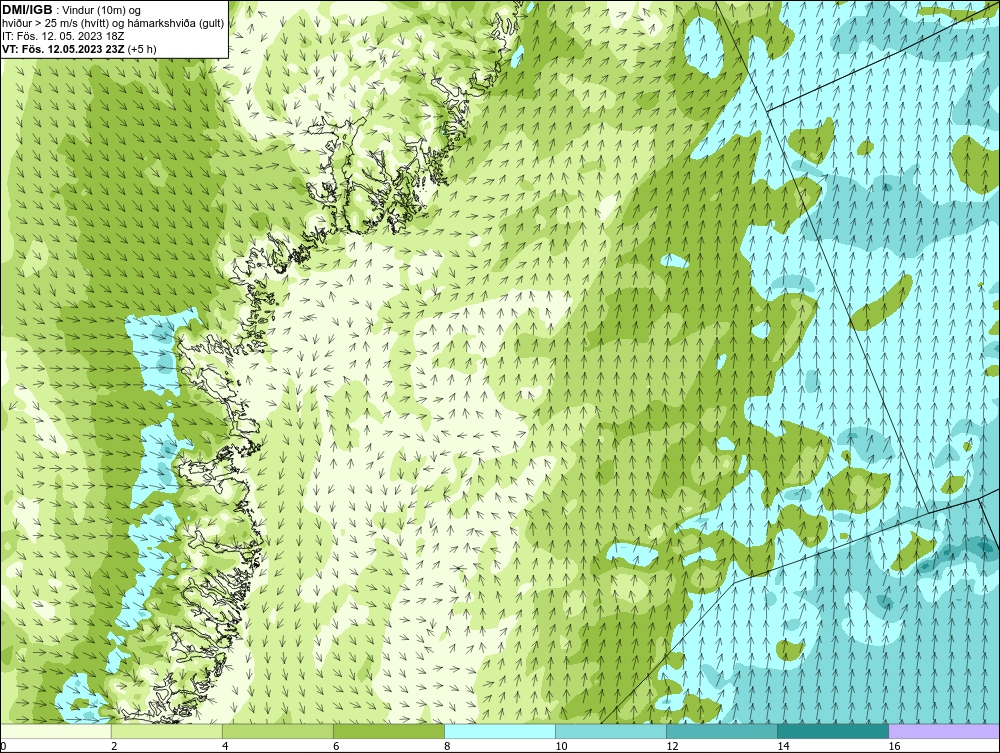Screen dimensions: 1000x753
Task: Click the scale label '14'
Action: pyautogui.click(x=783, y=746)
